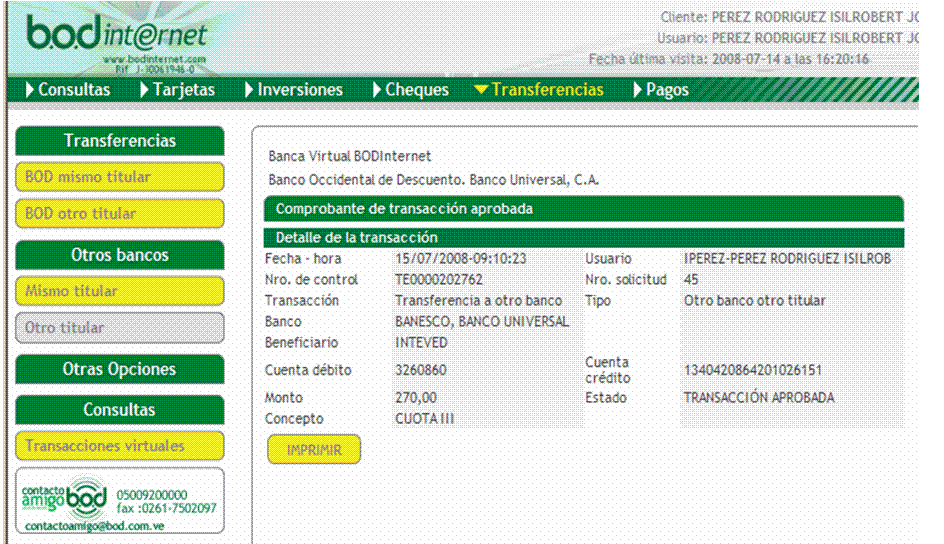Expand the Cheques menu arrow
This screenshot has width=944, height=544.
coord(376,90)
